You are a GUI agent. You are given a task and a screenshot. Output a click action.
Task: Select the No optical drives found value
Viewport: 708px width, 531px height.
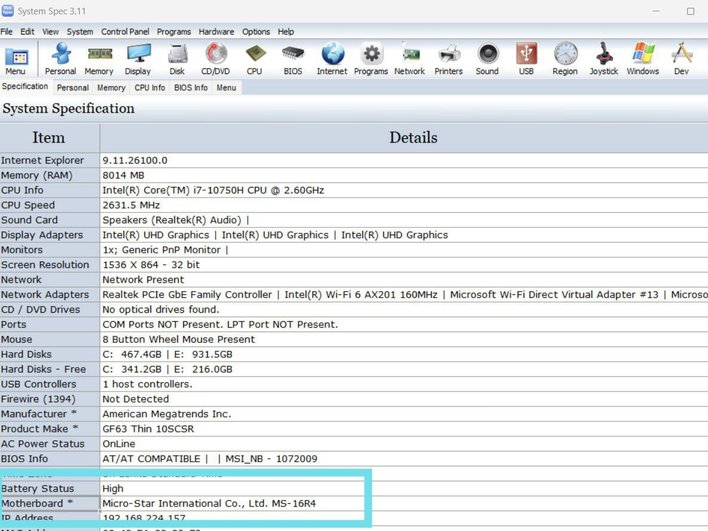point(161,309)
